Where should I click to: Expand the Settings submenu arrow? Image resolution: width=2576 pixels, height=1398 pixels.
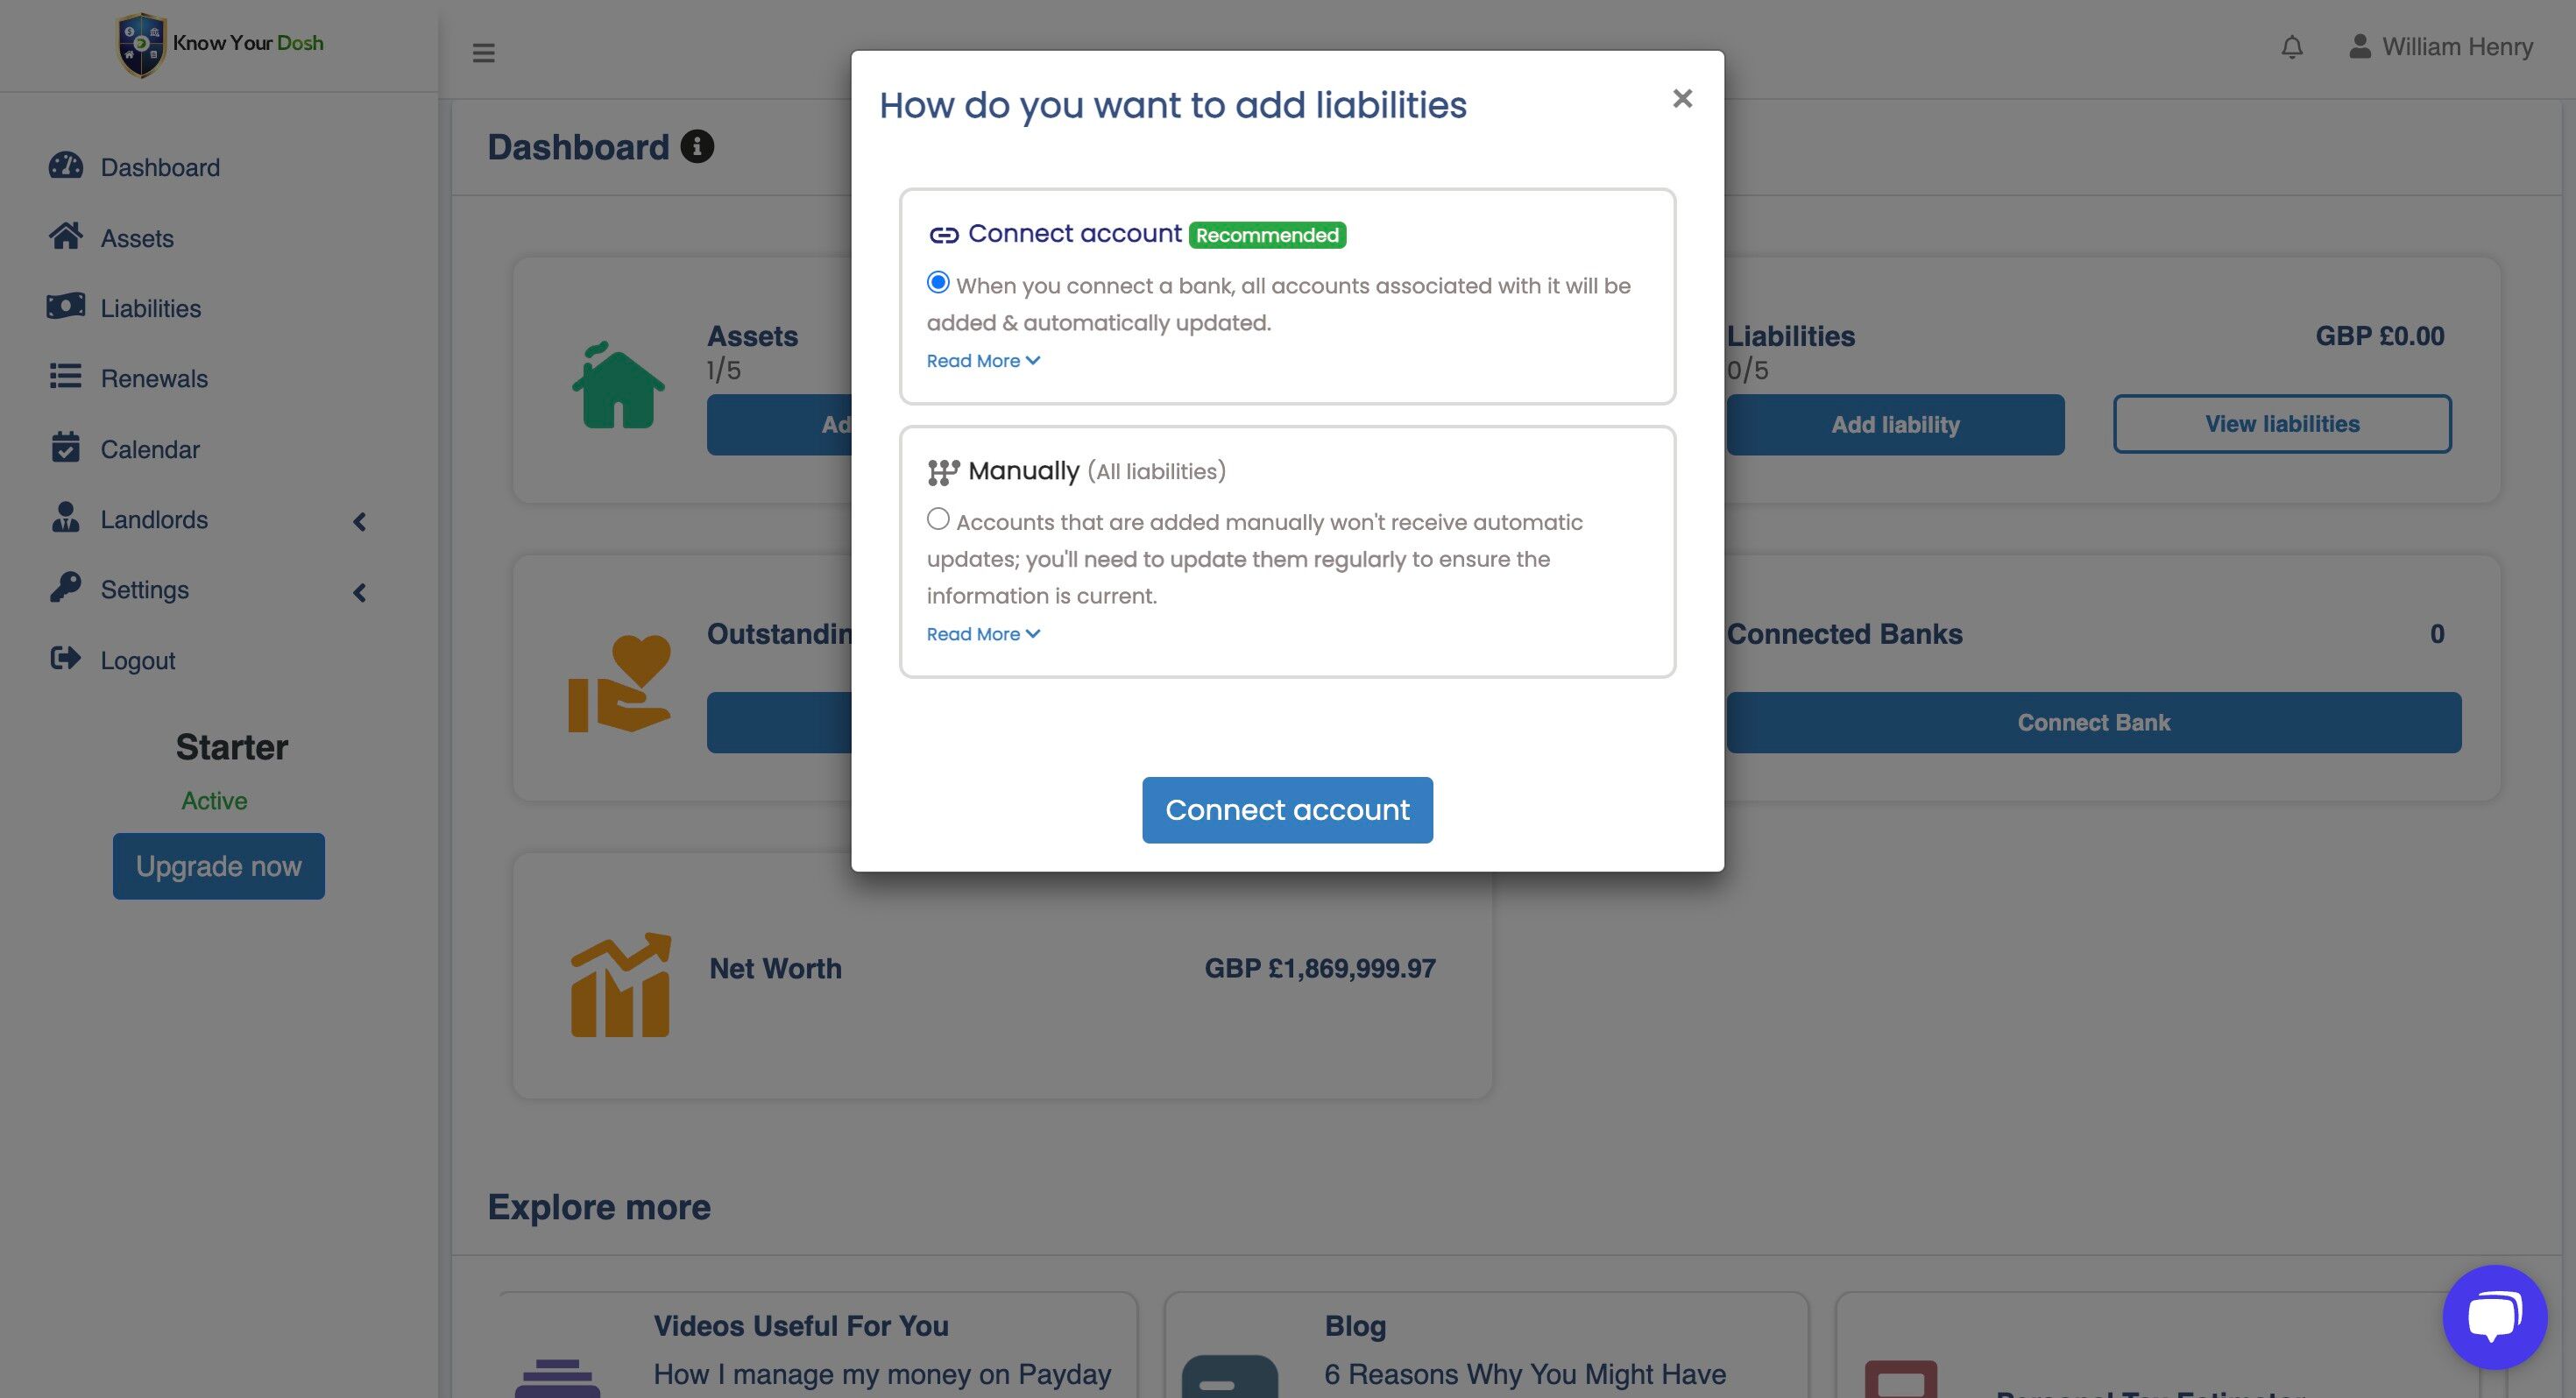(360, 592)
